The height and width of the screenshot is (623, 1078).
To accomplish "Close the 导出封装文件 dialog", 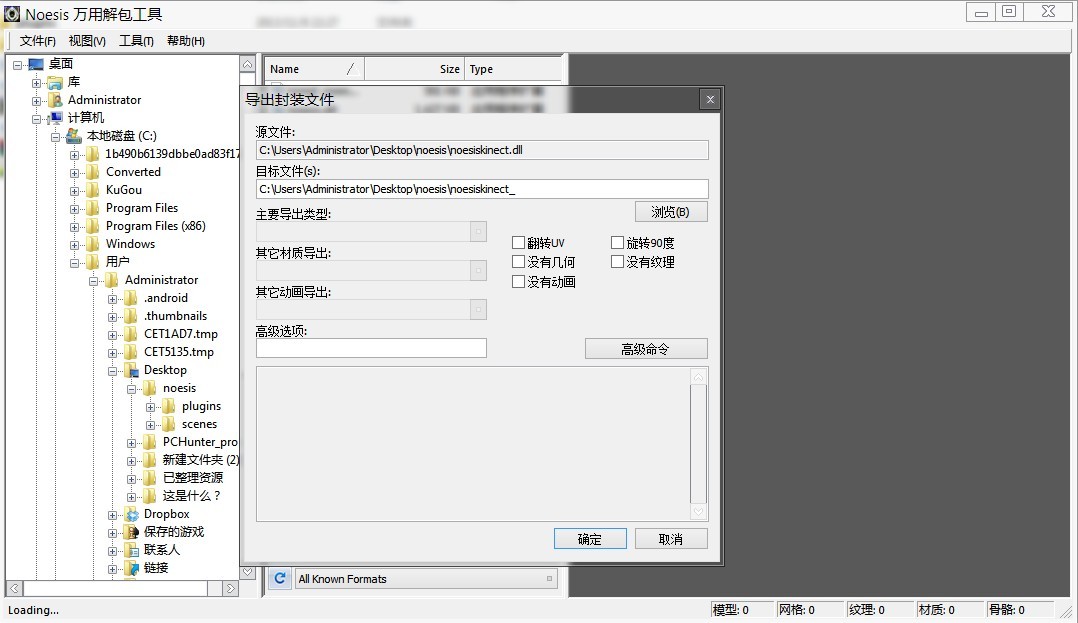I will click(710, 100).
